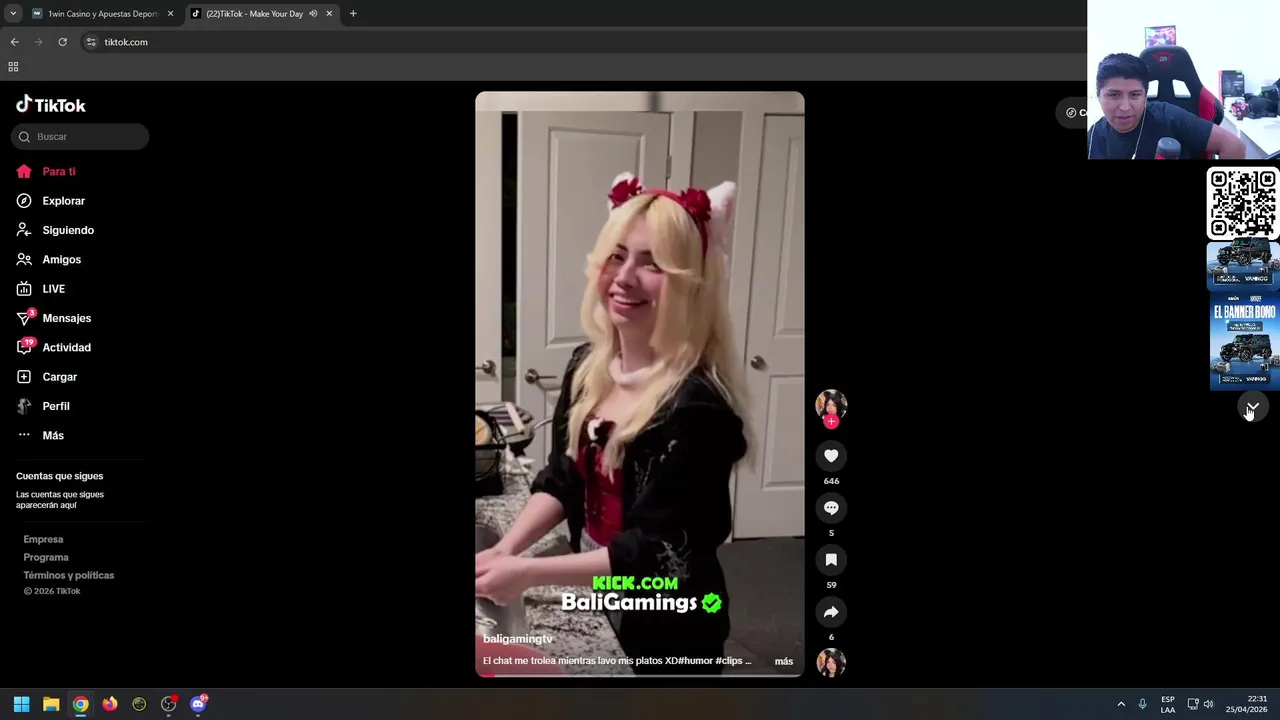Screen dimensions: 1280x720
Task: Open the Windows Start menu
Action: (21, 704)
